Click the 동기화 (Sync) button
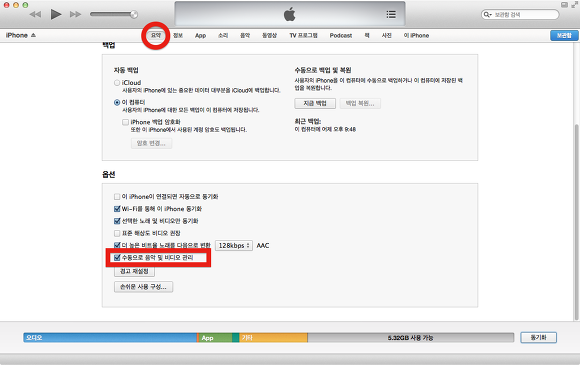Viewport: 580px width, 365px height. 538,337
